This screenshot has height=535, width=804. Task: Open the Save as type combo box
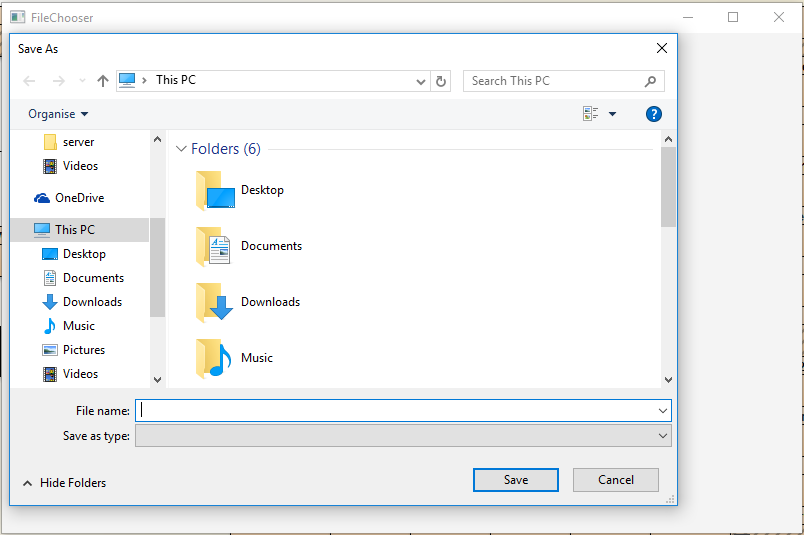coord(403,436)
